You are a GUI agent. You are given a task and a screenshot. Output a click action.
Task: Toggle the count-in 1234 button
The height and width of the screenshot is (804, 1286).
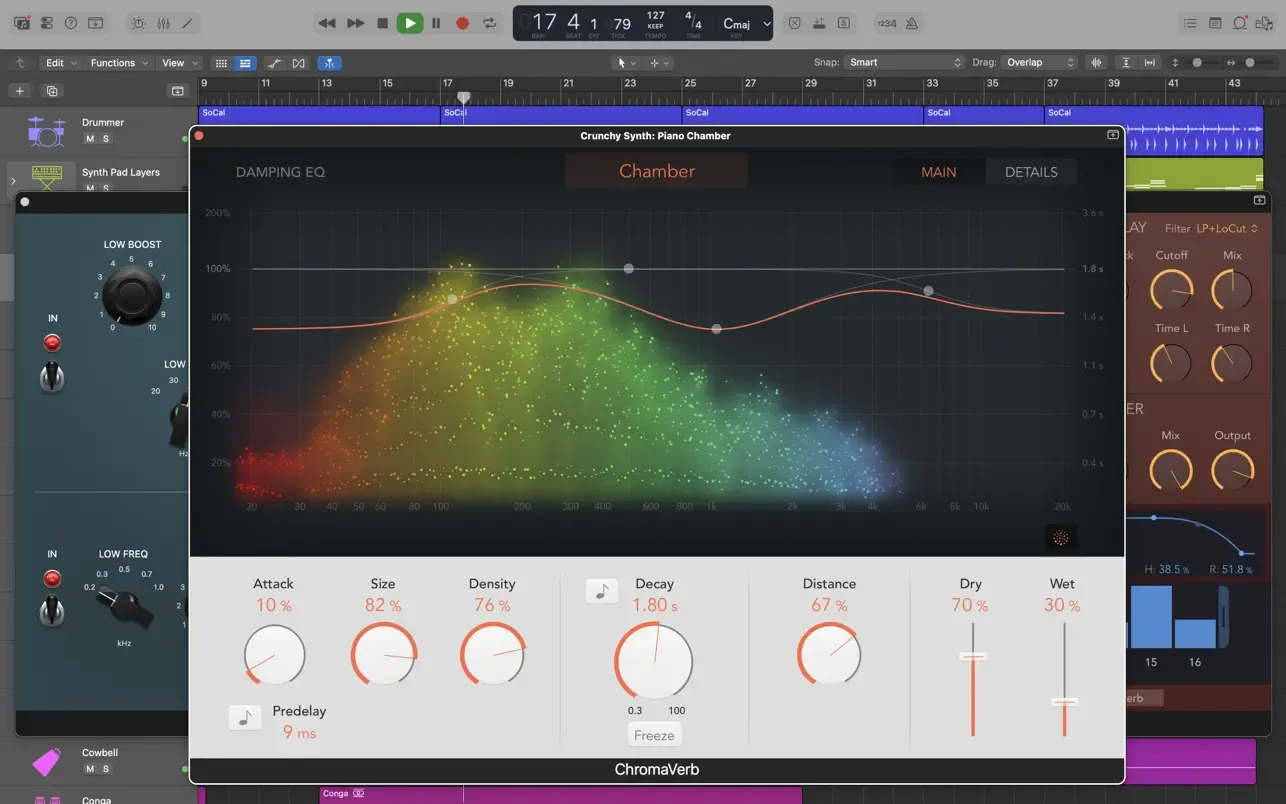[886, 23]
